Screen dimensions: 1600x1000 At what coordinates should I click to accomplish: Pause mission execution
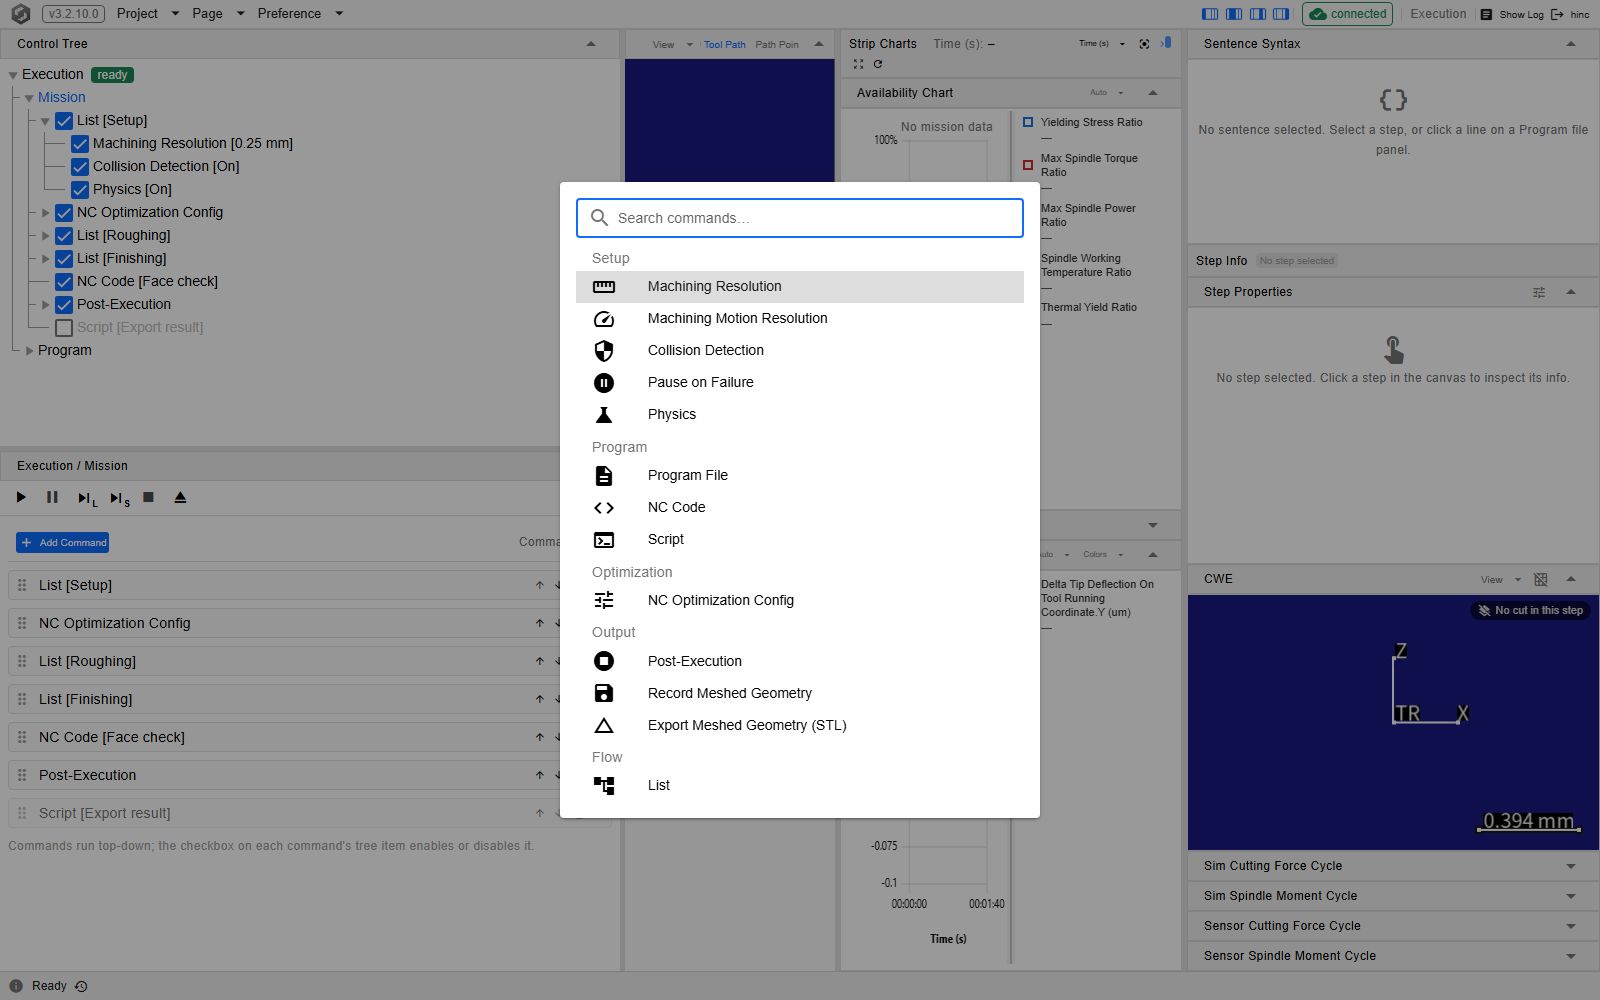(x=52, y=497)
